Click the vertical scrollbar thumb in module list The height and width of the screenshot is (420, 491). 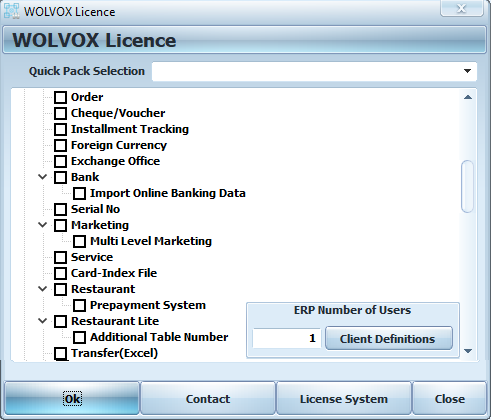(x=467, y=186)
